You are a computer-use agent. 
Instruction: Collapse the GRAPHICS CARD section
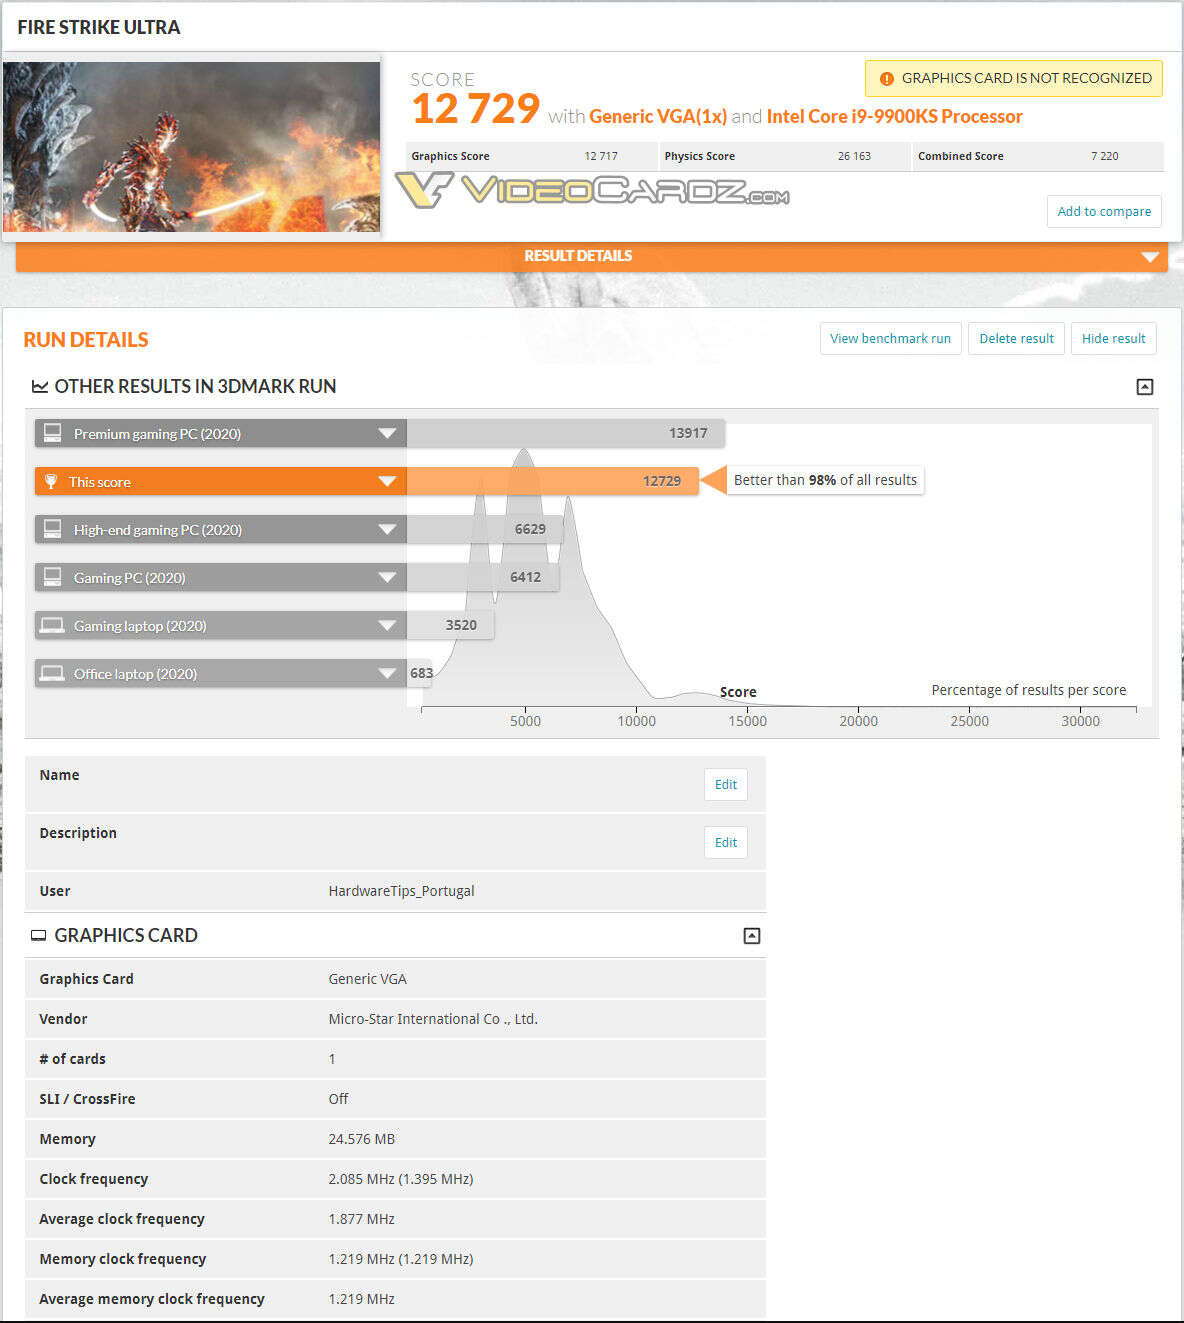coord(752,935)
